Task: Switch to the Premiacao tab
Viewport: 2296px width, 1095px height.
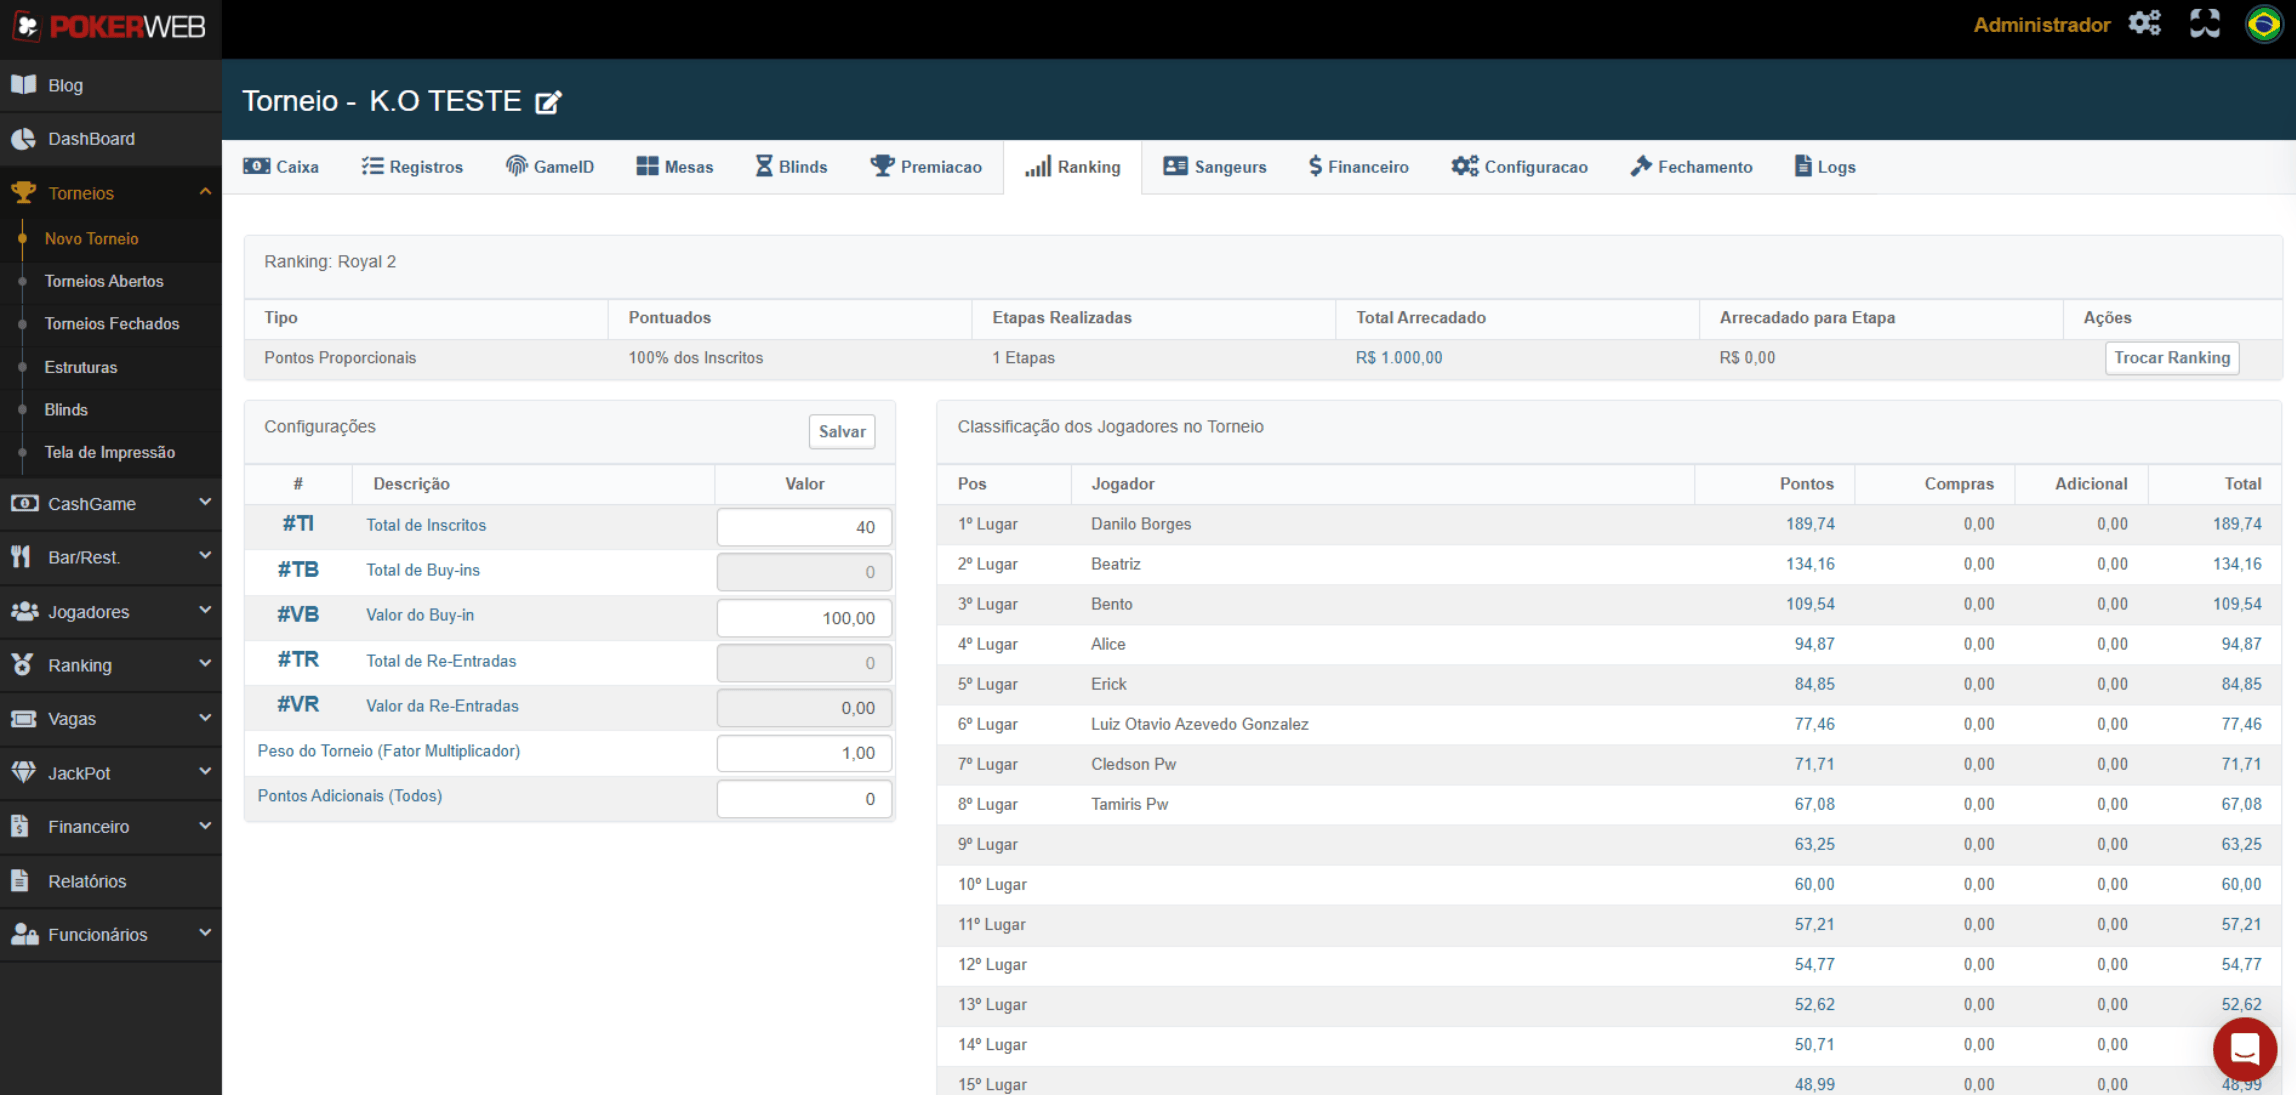Action: 926,167
